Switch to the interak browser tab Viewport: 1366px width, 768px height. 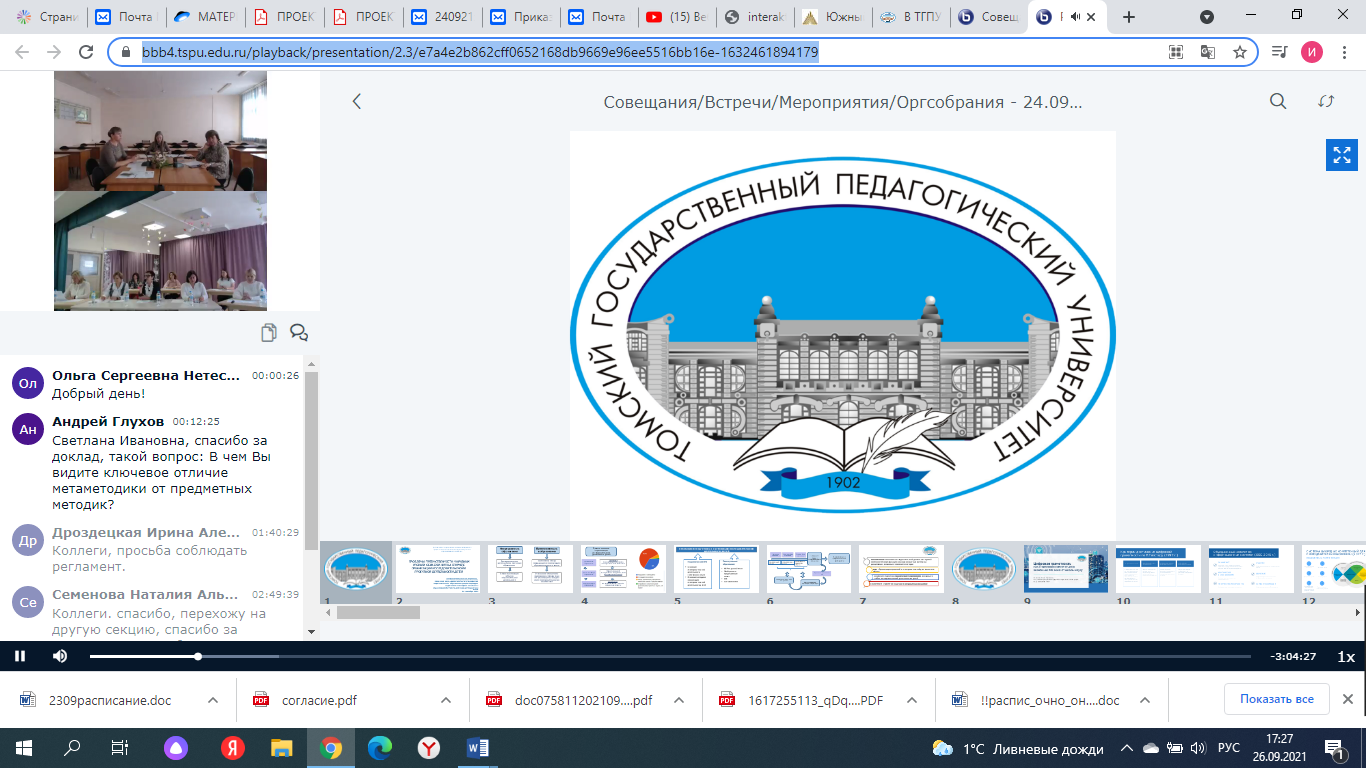(x=755, y=17)
